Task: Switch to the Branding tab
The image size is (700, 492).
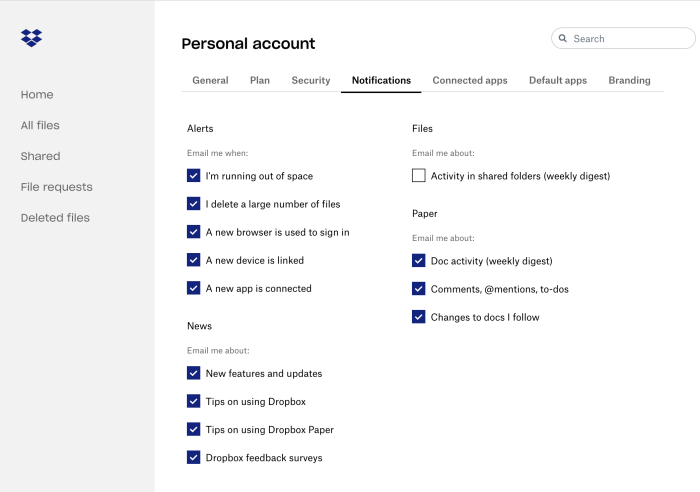Action: [629, 80]
